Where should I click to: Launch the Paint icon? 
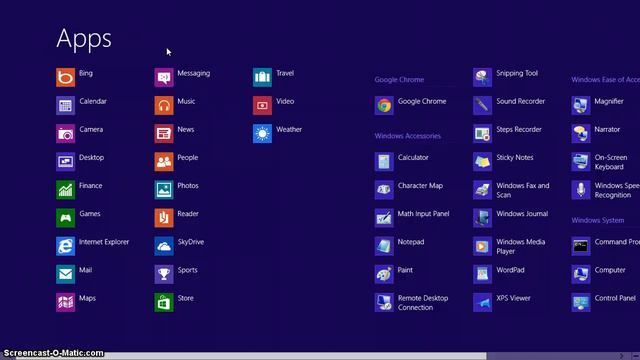tap(384, 274)
